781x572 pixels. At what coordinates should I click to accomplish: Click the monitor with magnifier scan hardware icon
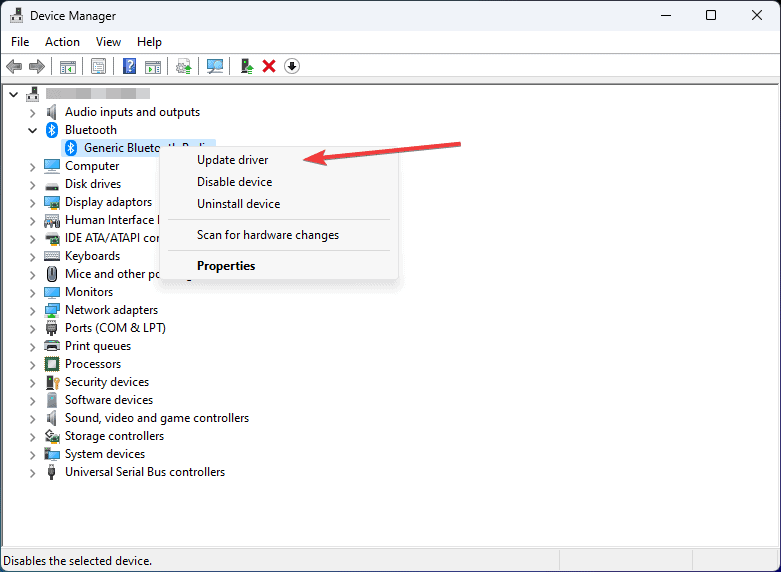[215, 66]
